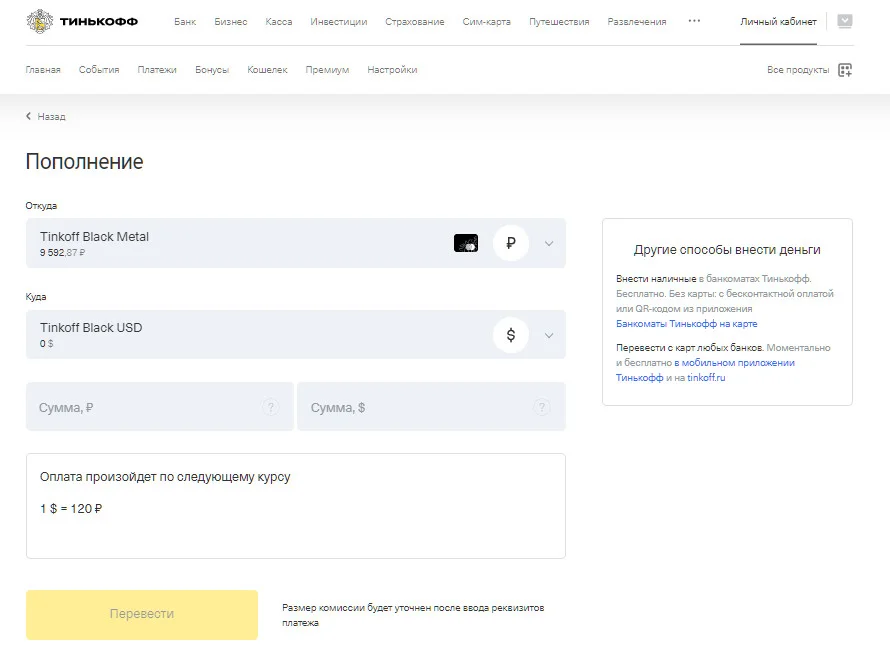
Task: Open the Инвестиции section
Action: click(x=339, y=22)
